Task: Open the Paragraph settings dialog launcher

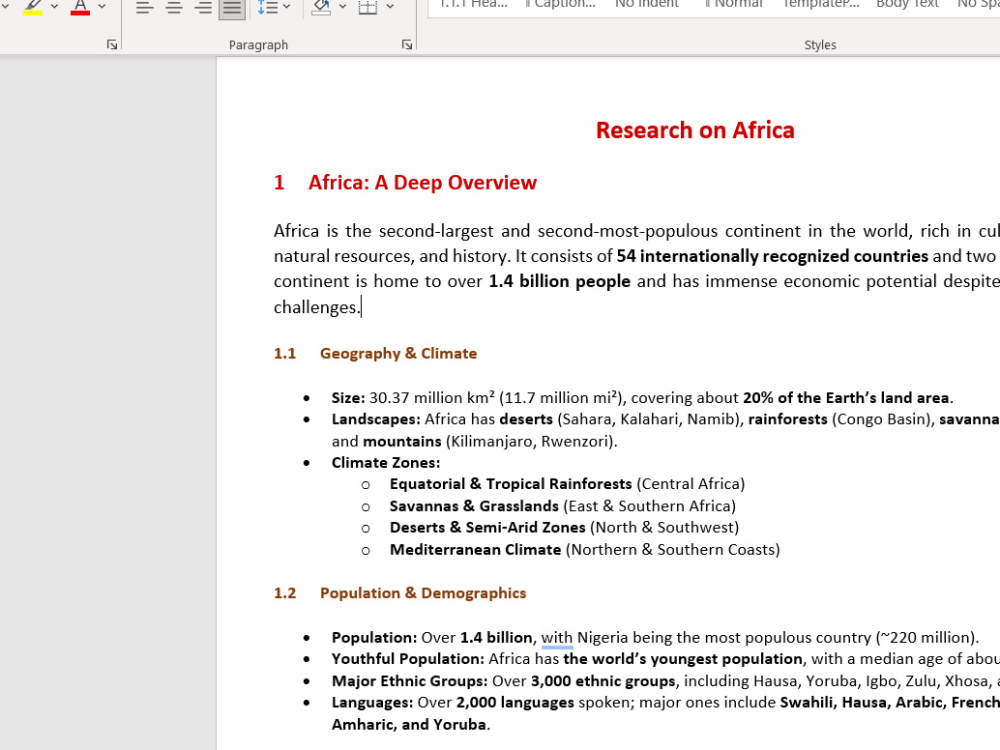Action: tap(407, 45)
